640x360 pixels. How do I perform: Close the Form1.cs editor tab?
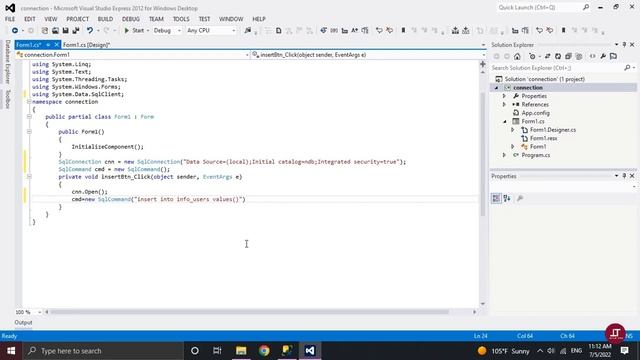pyautogui.click(x=57, y=44)
